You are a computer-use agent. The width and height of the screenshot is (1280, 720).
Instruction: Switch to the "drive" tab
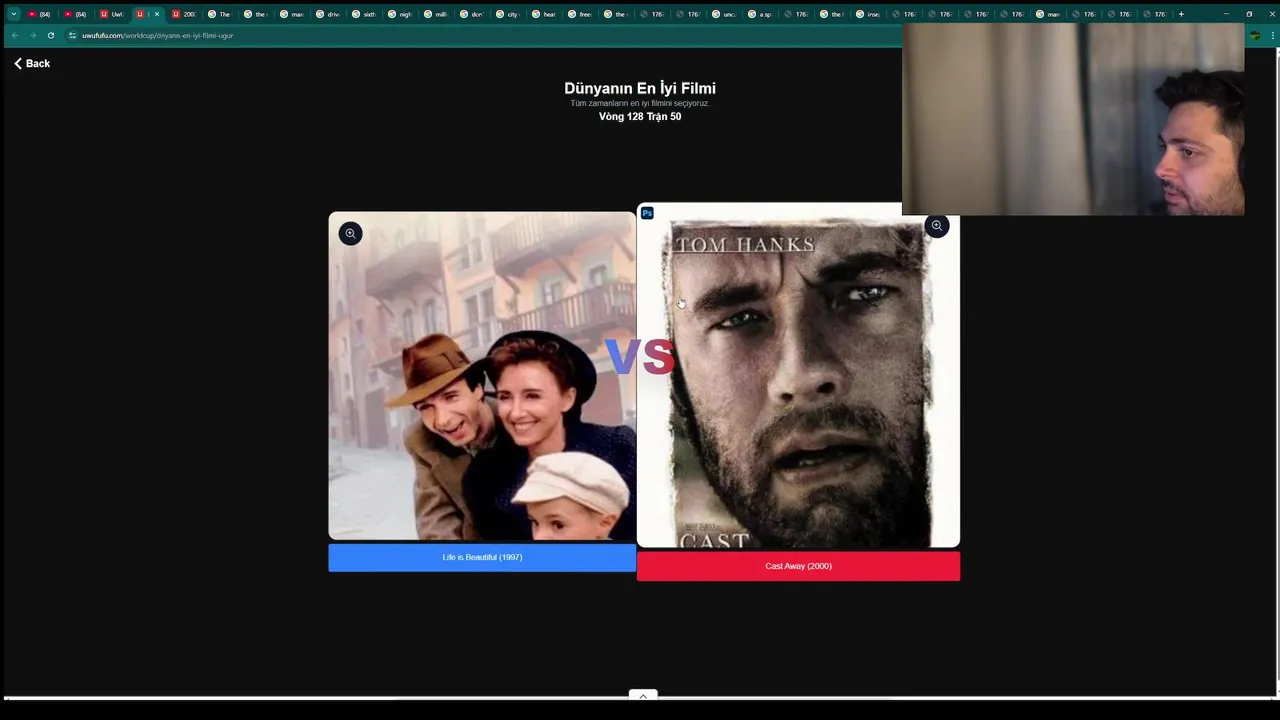click(x=328, y=14)
